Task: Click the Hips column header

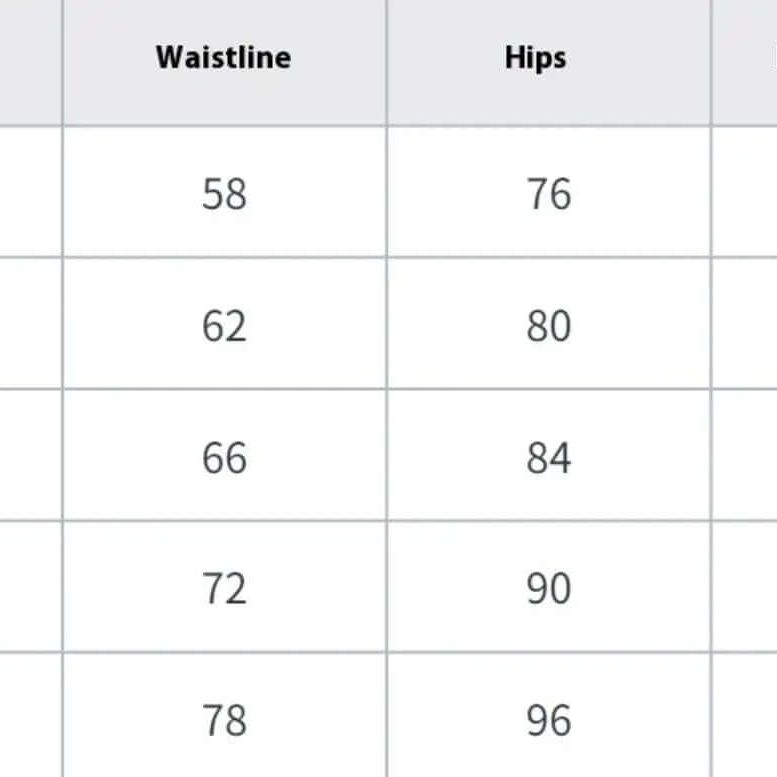Action: click(549, 62)
